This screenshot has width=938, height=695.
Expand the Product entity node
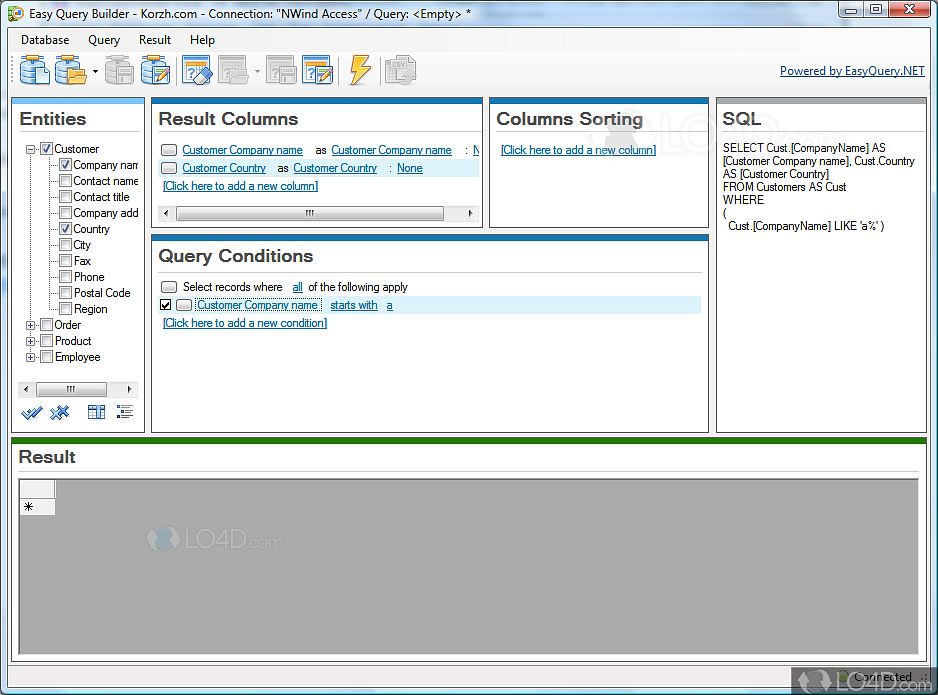(30, 340)
